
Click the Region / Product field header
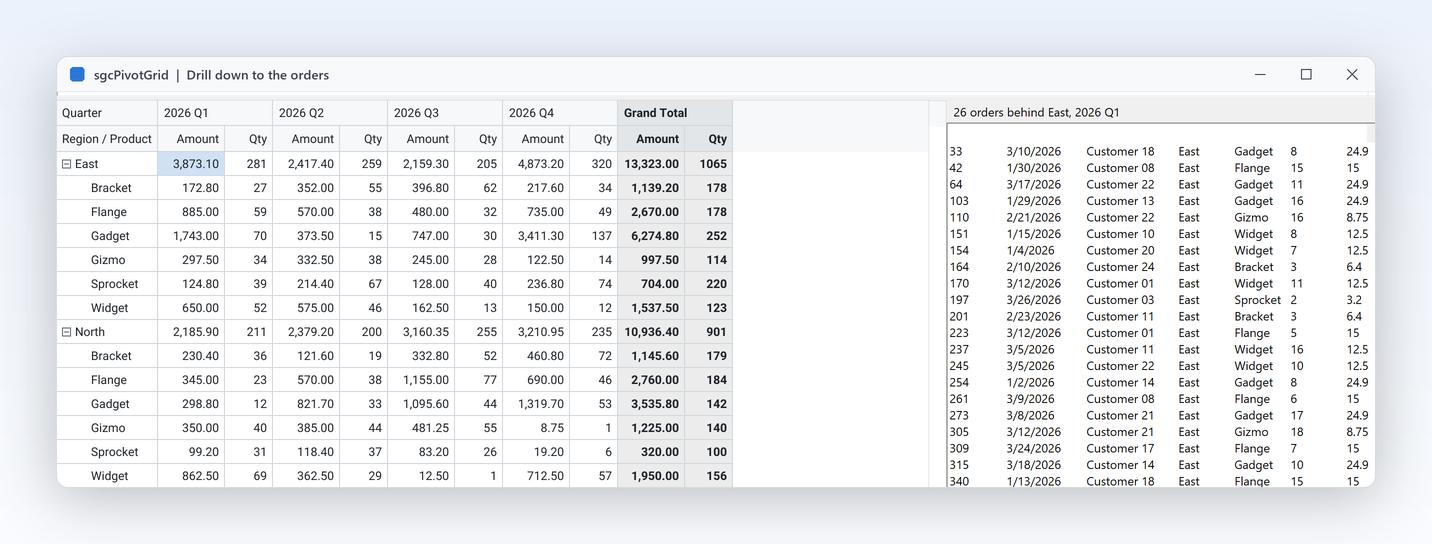pos(107,139)
